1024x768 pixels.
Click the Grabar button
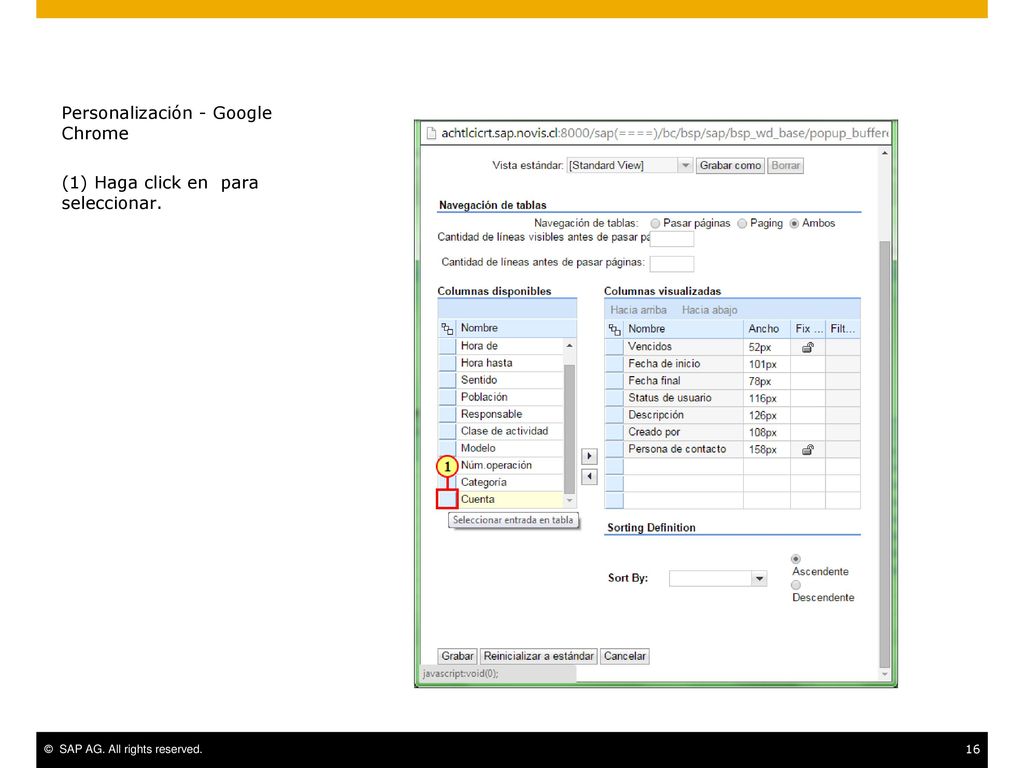tap(457, 656)
